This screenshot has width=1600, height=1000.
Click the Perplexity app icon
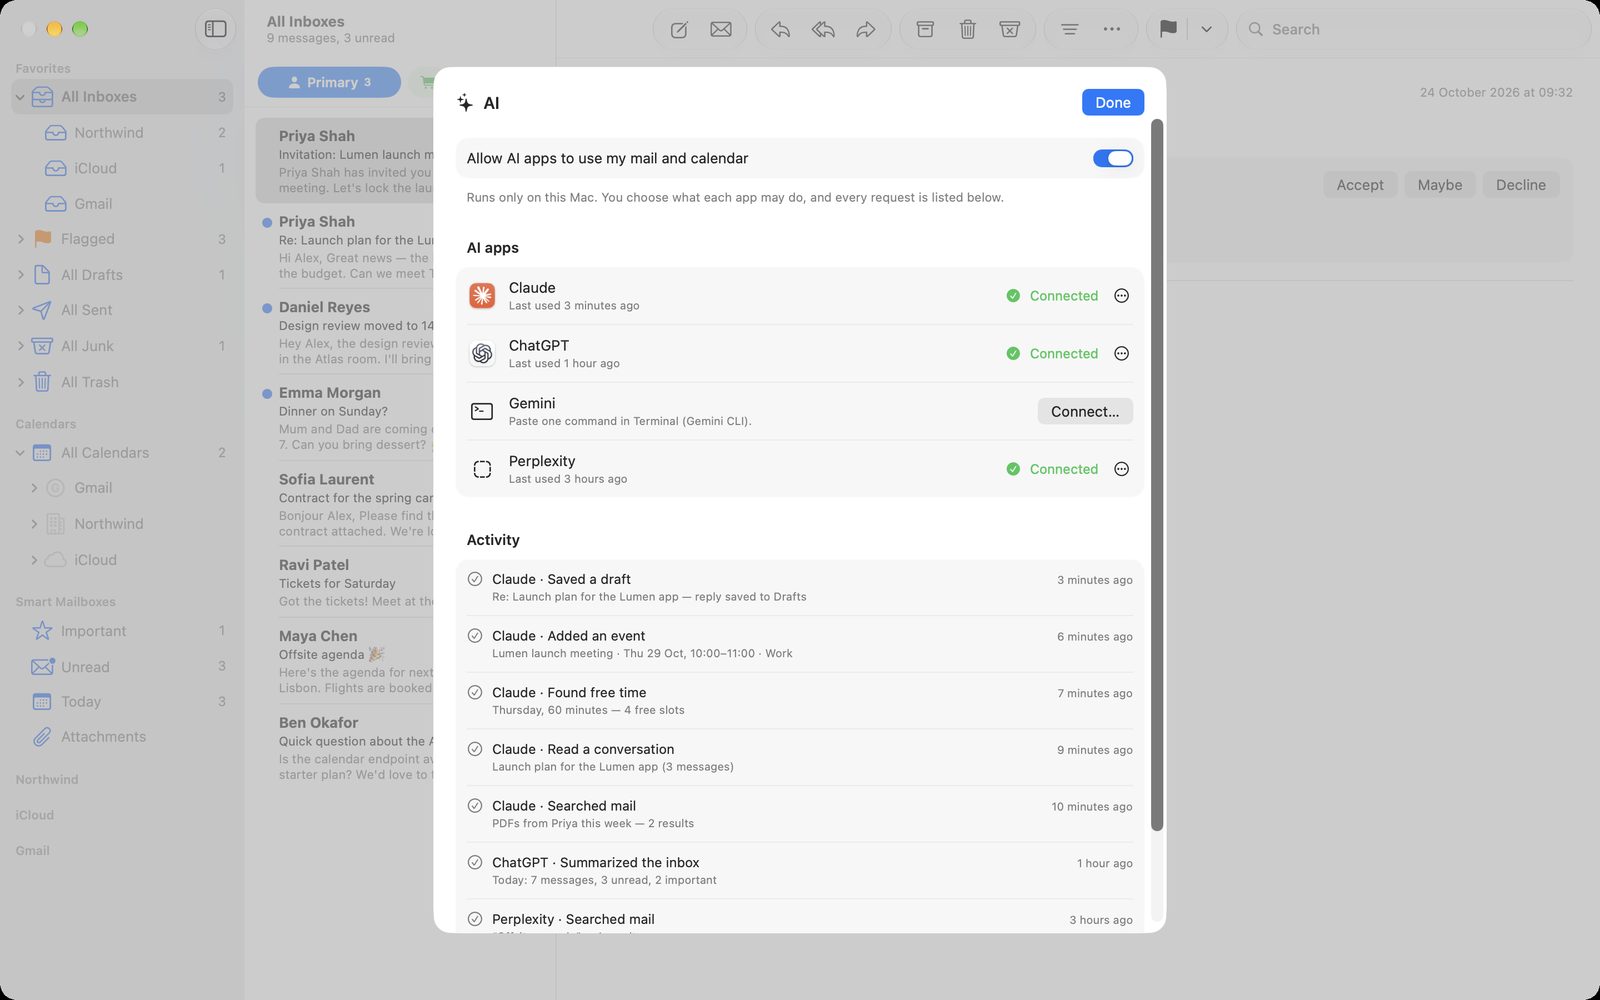(x=482, y=469)
